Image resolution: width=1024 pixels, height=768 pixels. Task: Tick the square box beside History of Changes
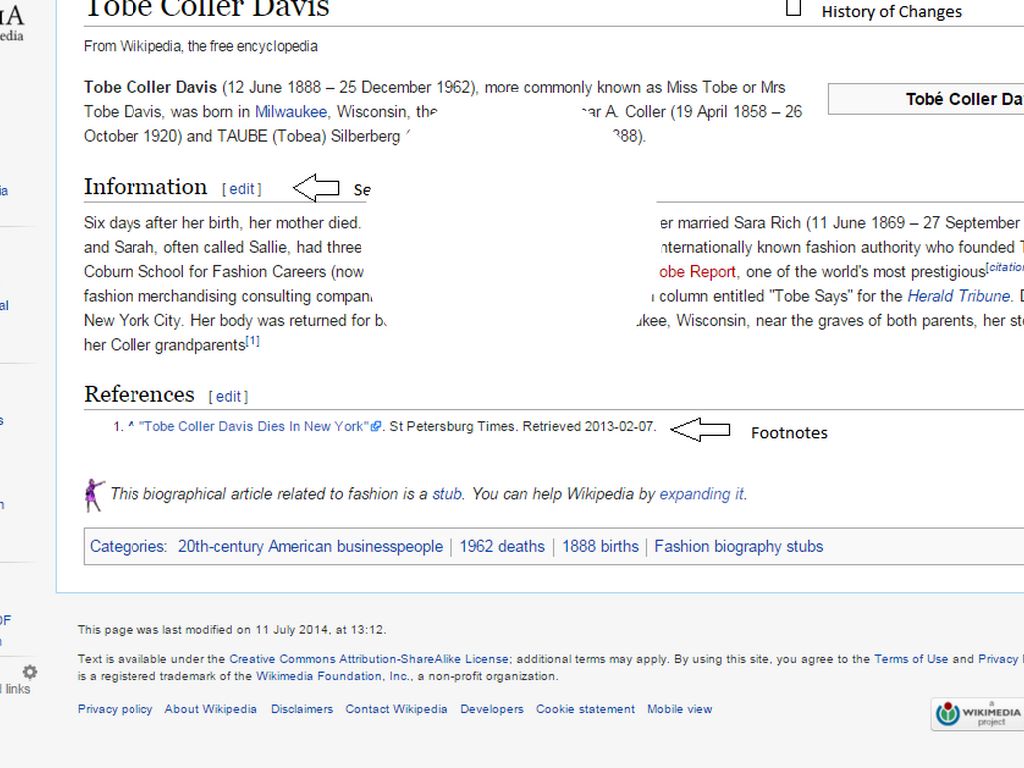(x=794, y=9)
